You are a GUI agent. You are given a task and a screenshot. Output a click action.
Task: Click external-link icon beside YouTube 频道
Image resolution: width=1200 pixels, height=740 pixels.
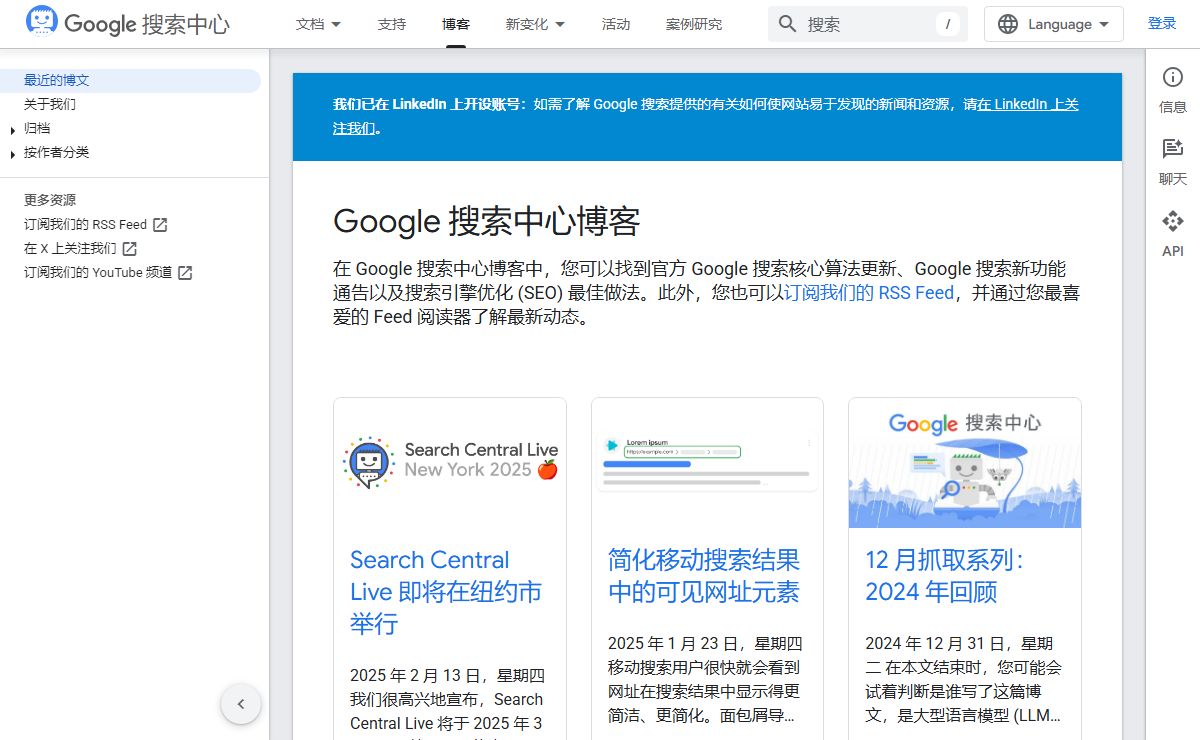185,273
